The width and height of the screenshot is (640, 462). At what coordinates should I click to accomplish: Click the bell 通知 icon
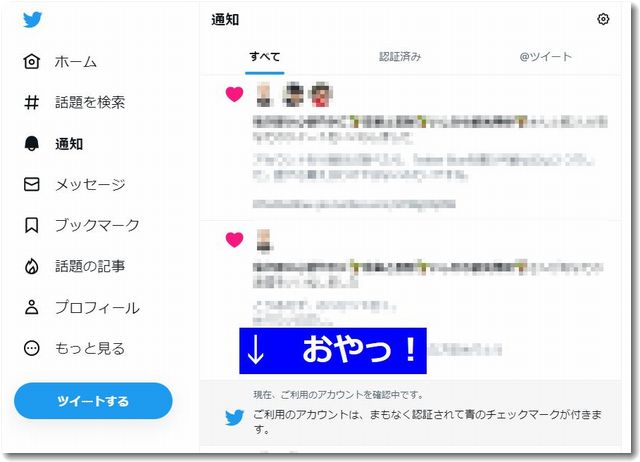click(32, 144)
